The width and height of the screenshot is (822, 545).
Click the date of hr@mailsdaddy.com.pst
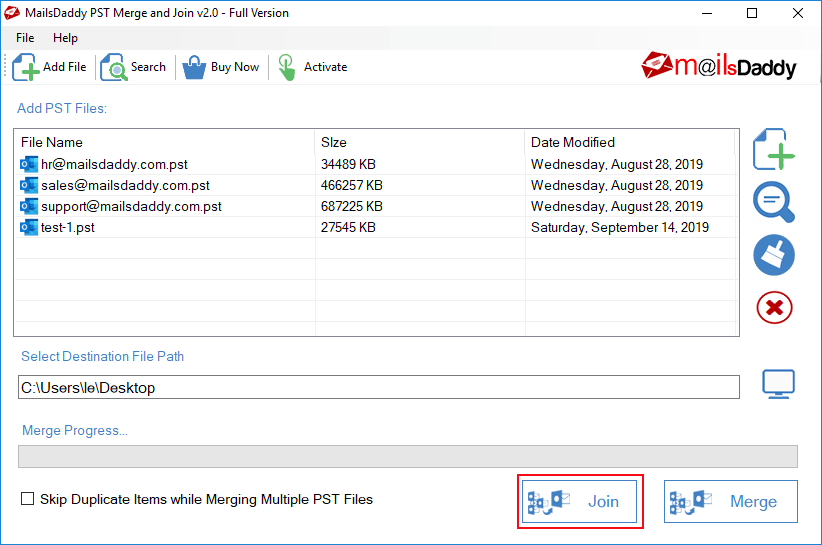click(616, 164)
